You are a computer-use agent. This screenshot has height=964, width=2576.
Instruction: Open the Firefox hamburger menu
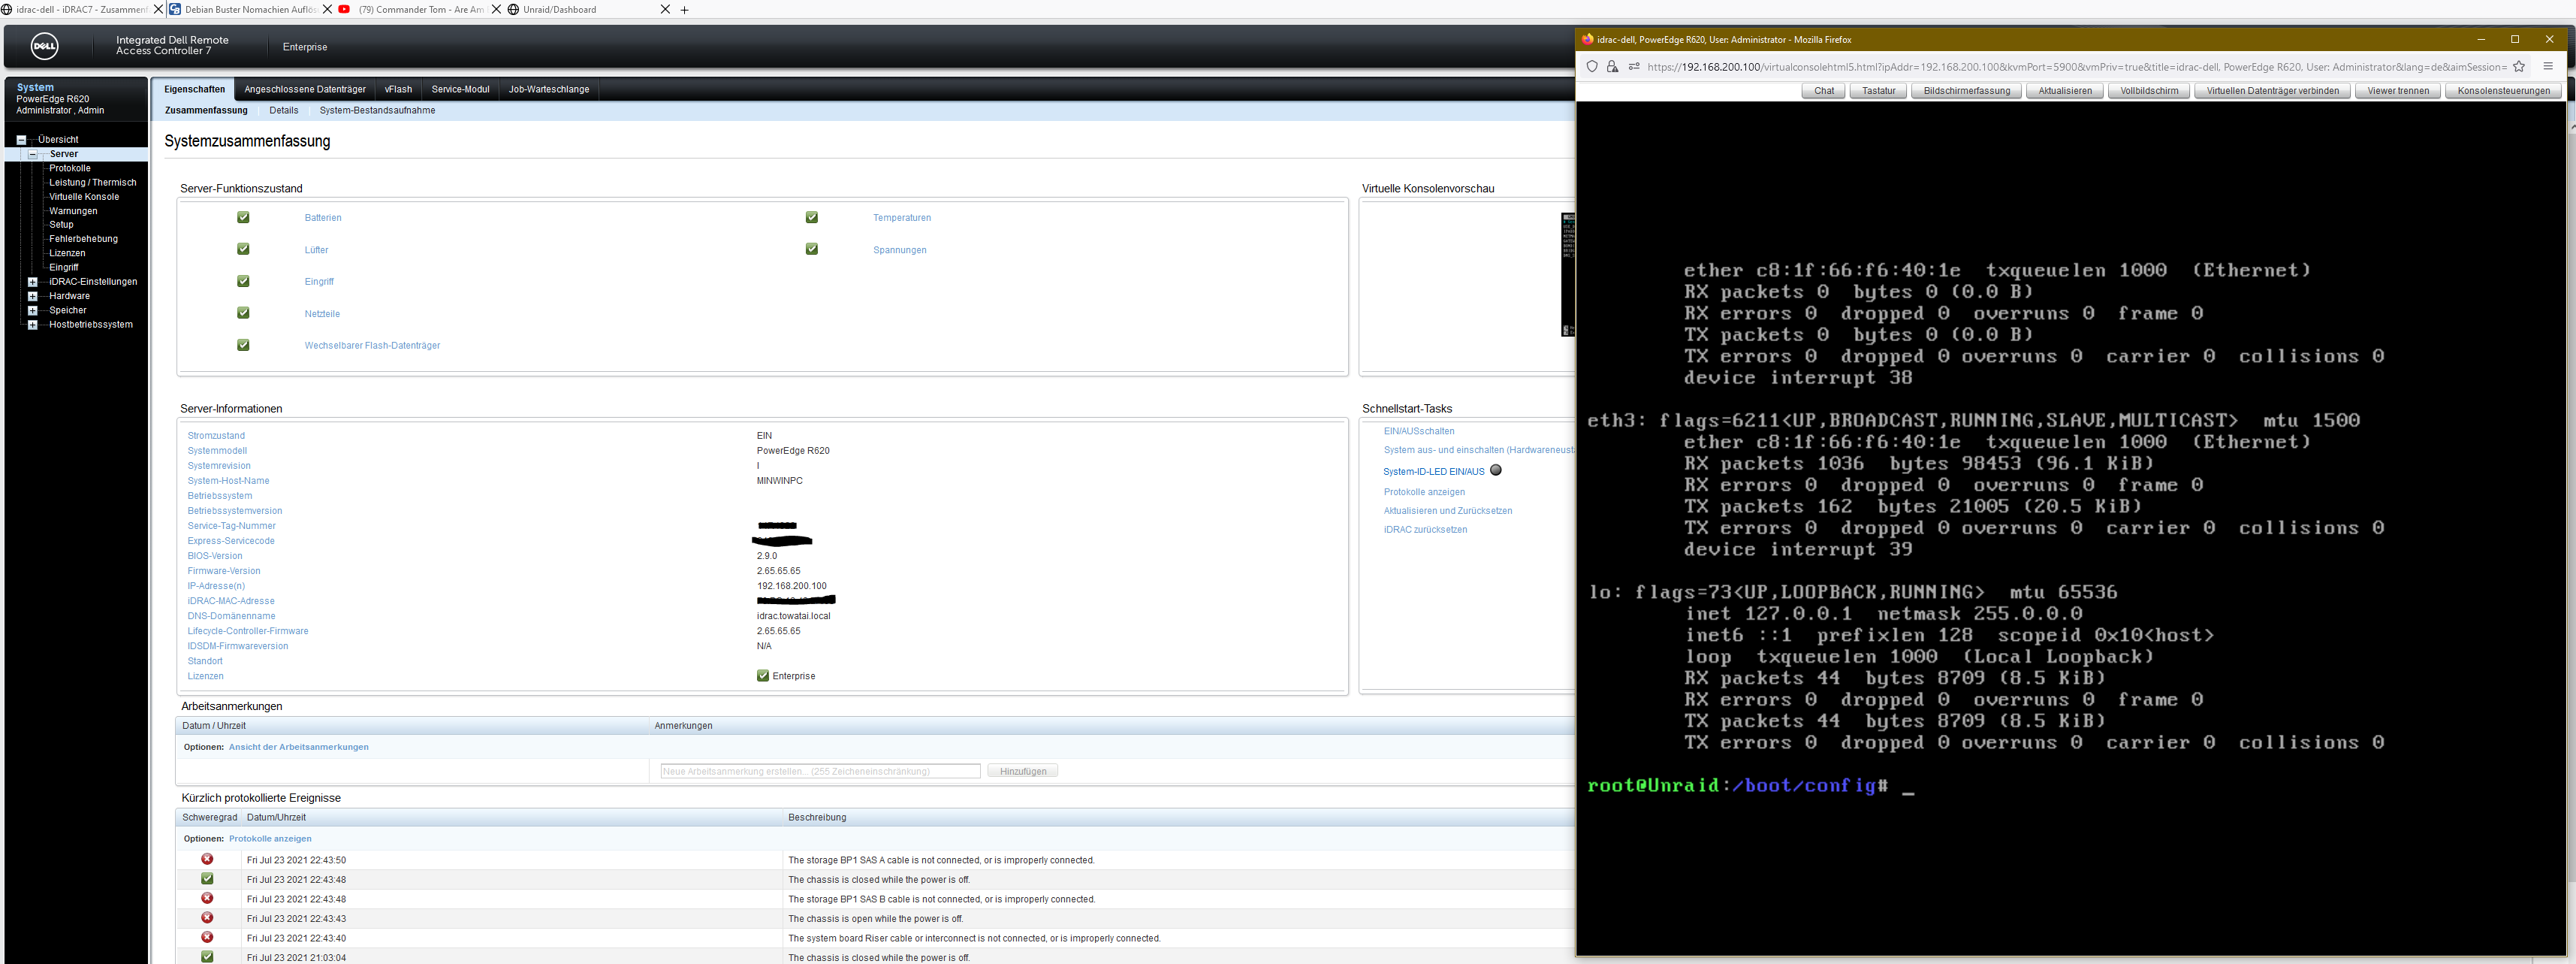(x=2548, y=67)
